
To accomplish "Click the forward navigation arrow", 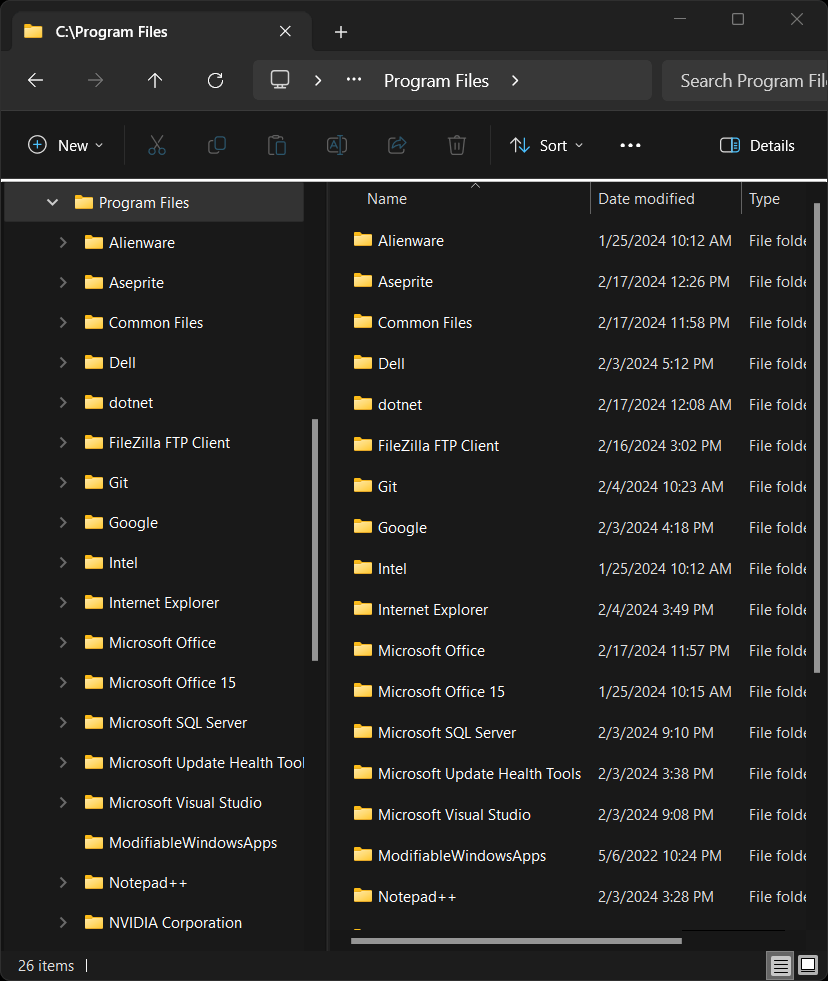I will coord(95,80).
